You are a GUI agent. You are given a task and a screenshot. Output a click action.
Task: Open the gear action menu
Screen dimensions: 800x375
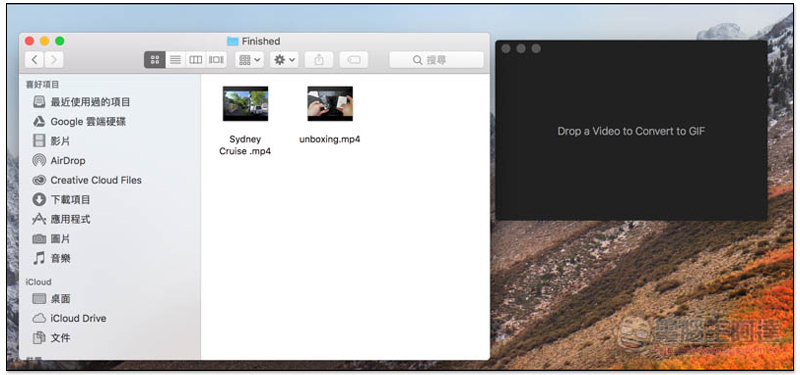pos(284,60)
